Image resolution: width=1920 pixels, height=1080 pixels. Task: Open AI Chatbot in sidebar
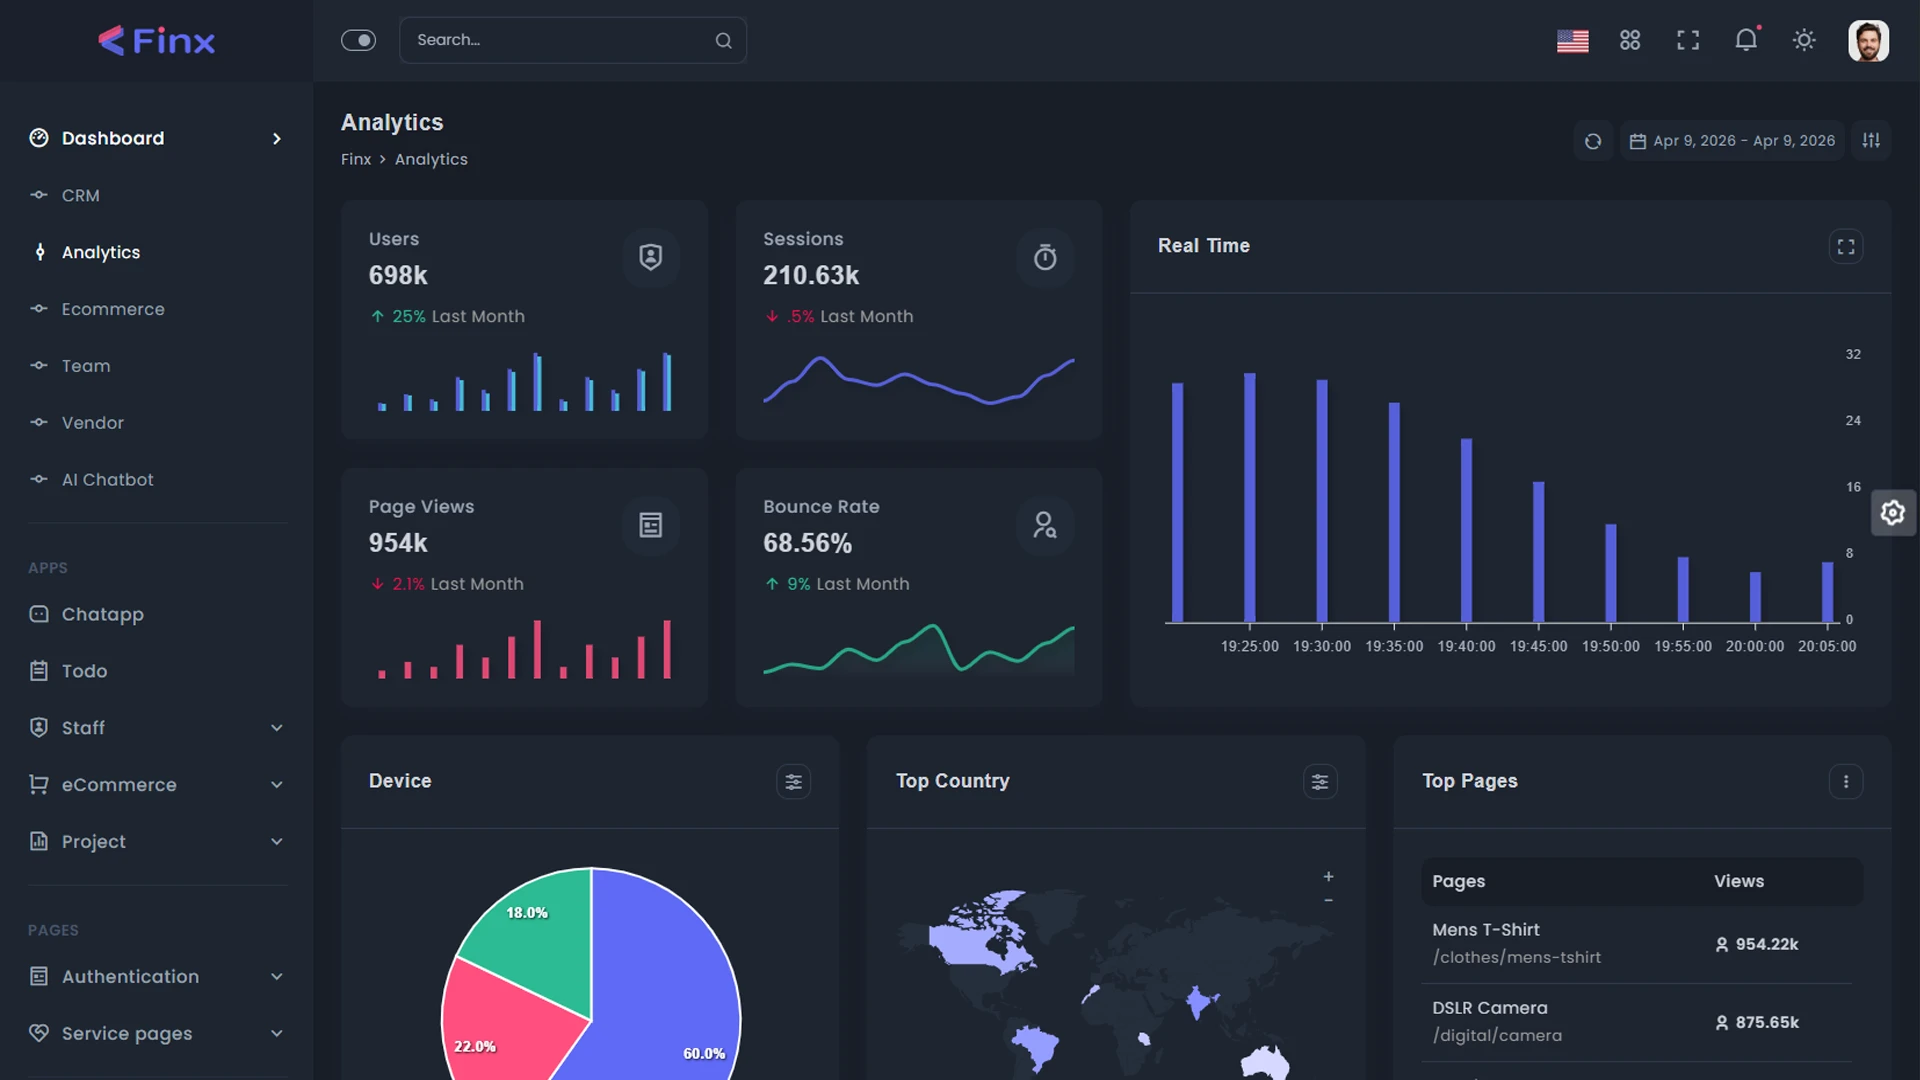(x=108, y=480)
